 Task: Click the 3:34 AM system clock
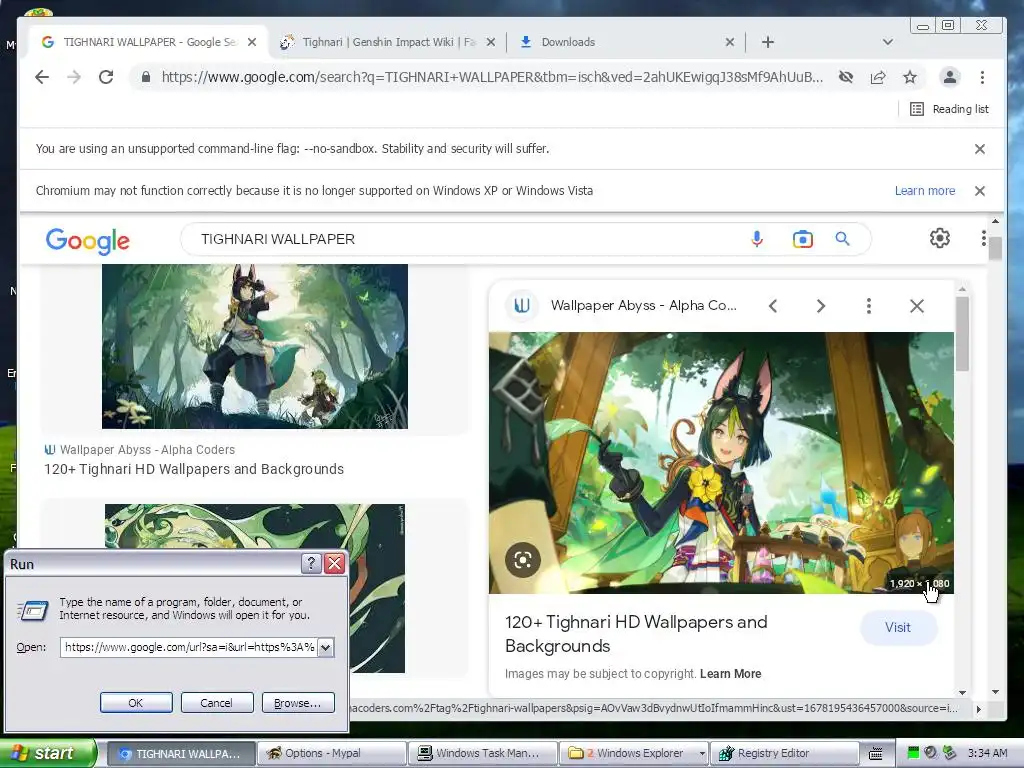(987, 753)
